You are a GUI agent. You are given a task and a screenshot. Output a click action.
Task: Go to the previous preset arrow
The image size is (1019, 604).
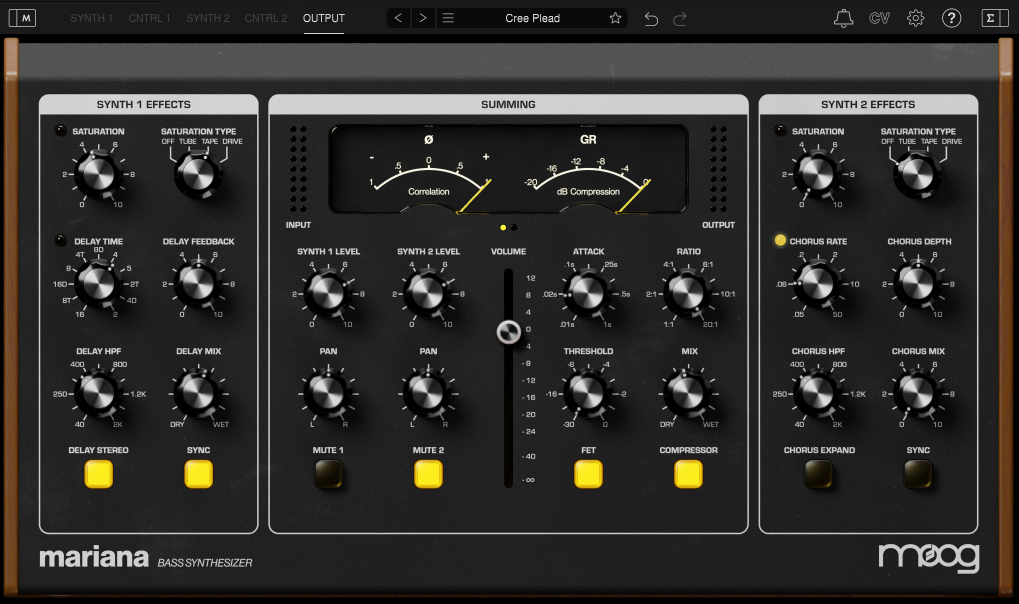point(398,18)
